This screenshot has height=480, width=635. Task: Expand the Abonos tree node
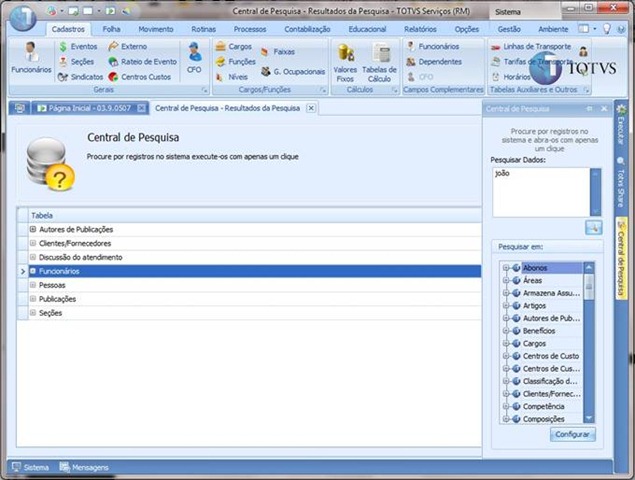[x=506, y=268]
